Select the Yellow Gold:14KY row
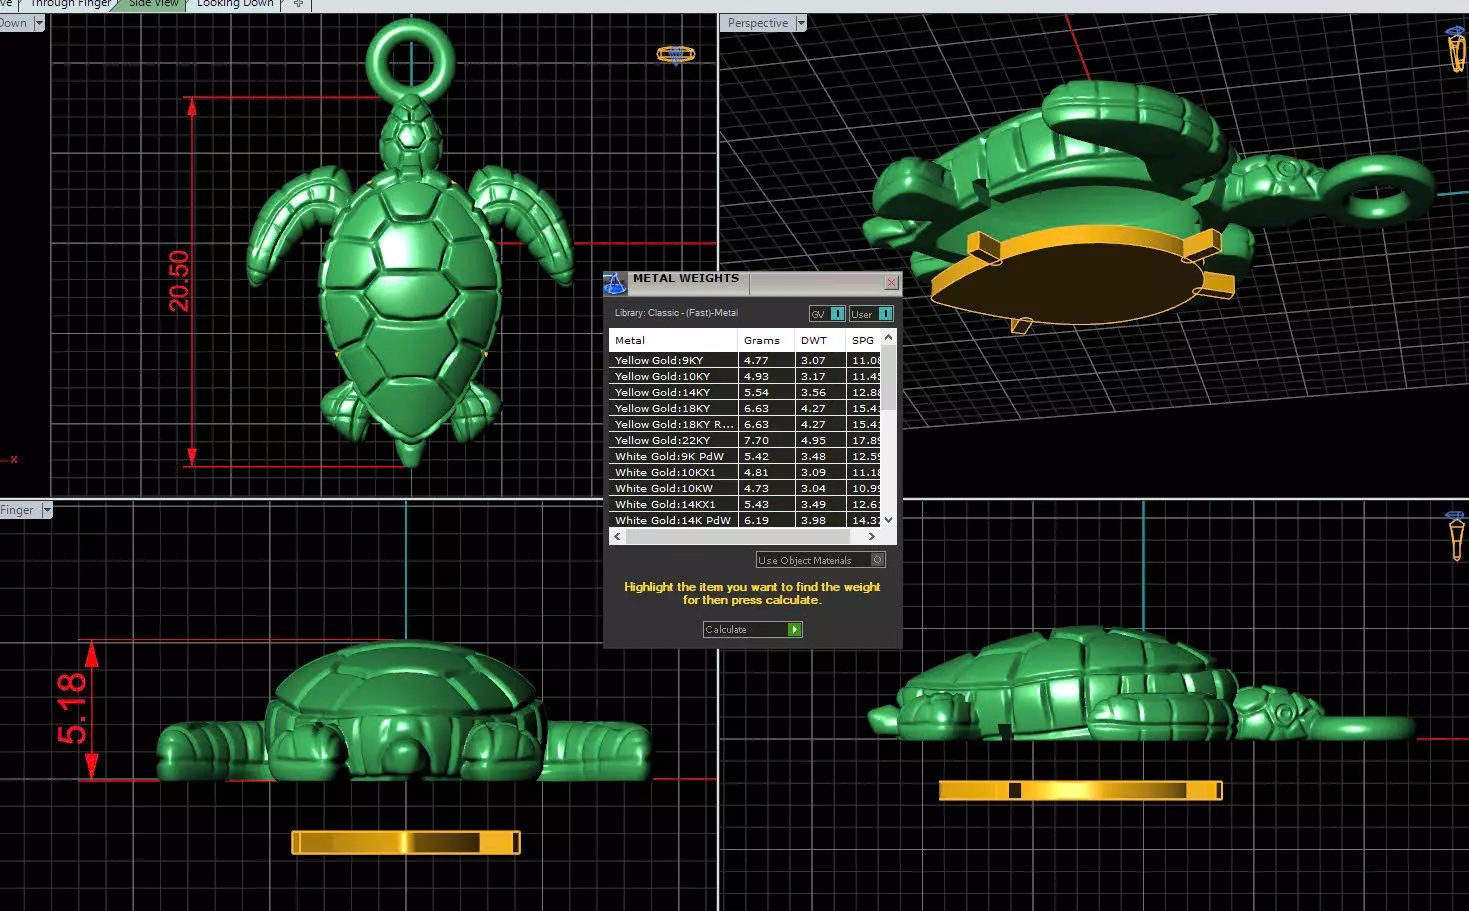 pos(745,392)
